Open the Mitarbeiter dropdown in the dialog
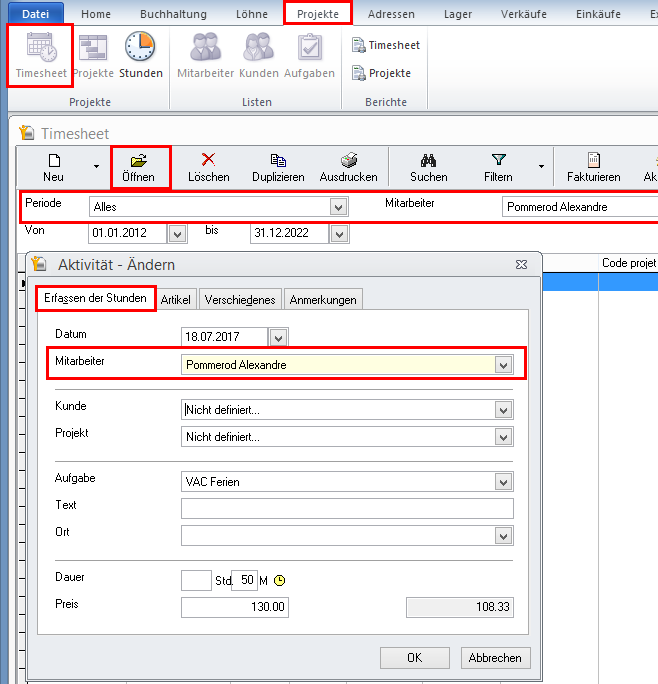Viewport: 658px width, 684px height. coord(504,365)
